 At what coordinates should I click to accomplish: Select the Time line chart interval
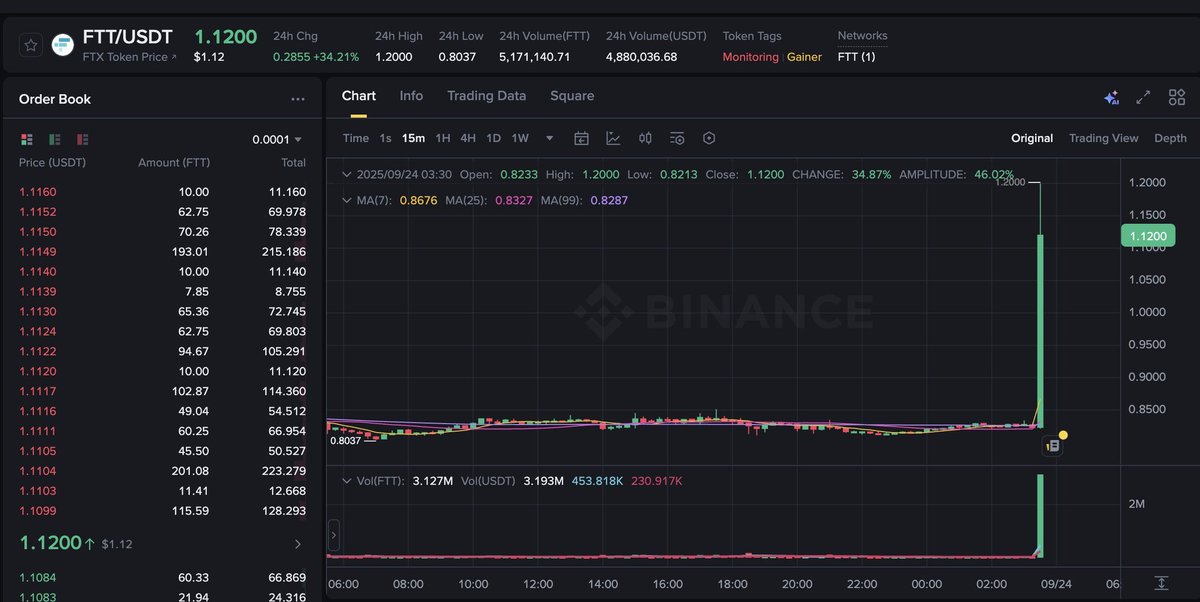tap(356, 138)
